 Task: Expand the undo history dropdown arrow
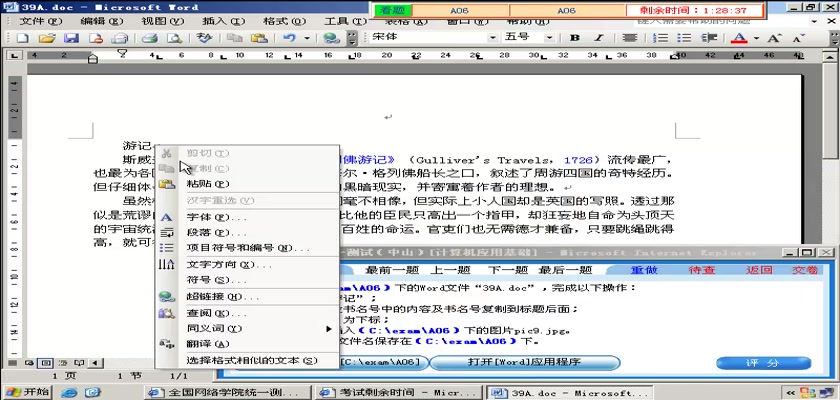click(307, 38)
